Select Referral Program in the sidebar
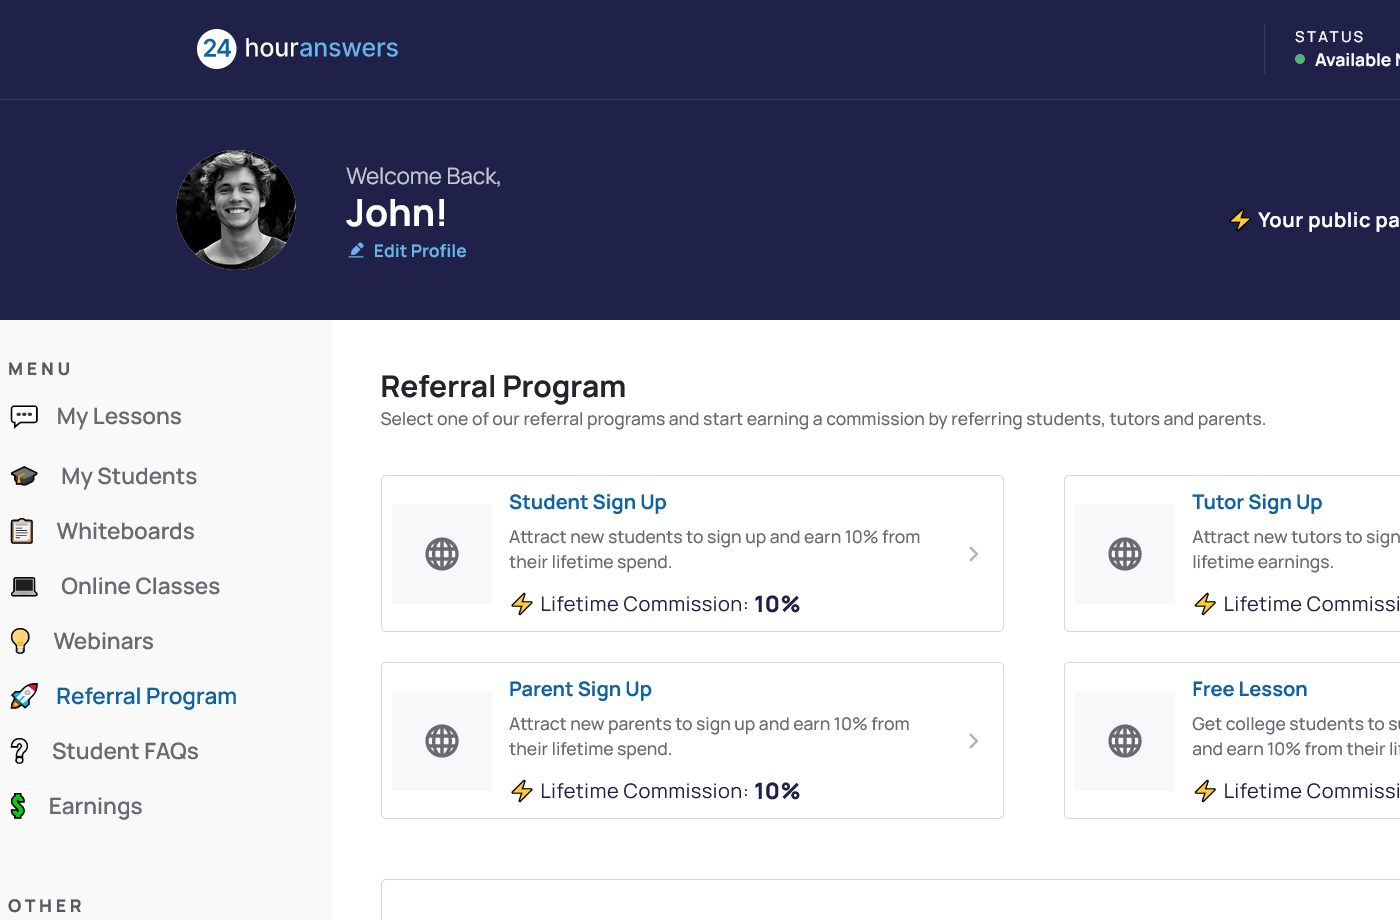1400x920 pixels. (147, 696)
